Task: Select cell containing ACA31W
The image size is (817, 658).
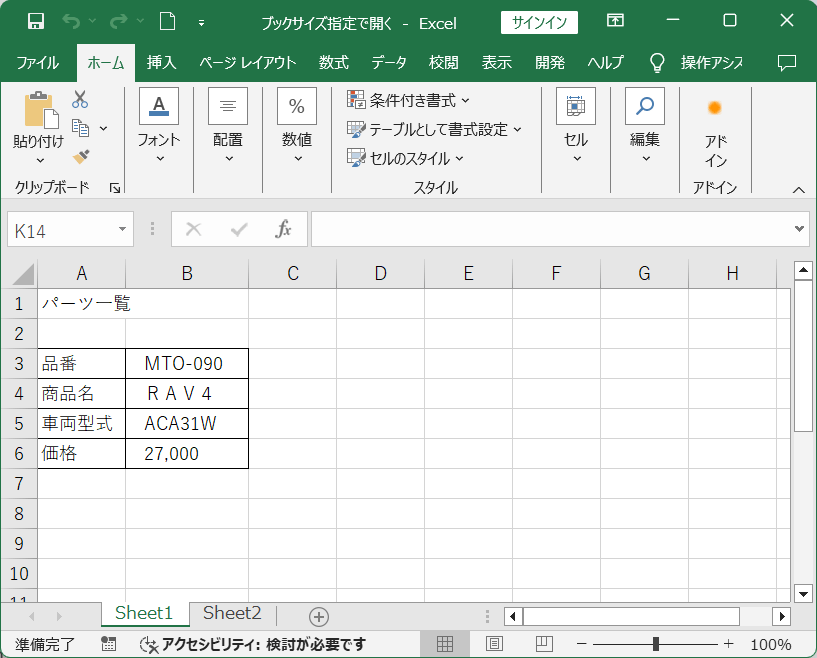Action: click(x=187, y=424)
